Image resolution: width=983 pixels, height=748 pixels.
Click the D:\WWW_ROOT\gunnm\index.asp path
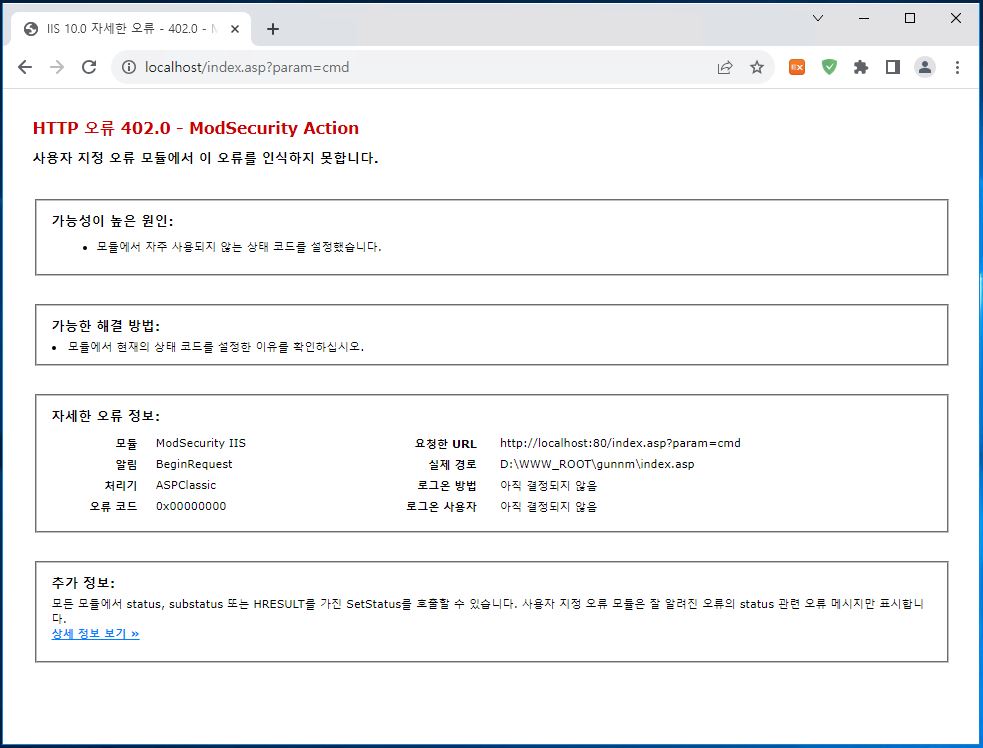[x=597, y=464]
